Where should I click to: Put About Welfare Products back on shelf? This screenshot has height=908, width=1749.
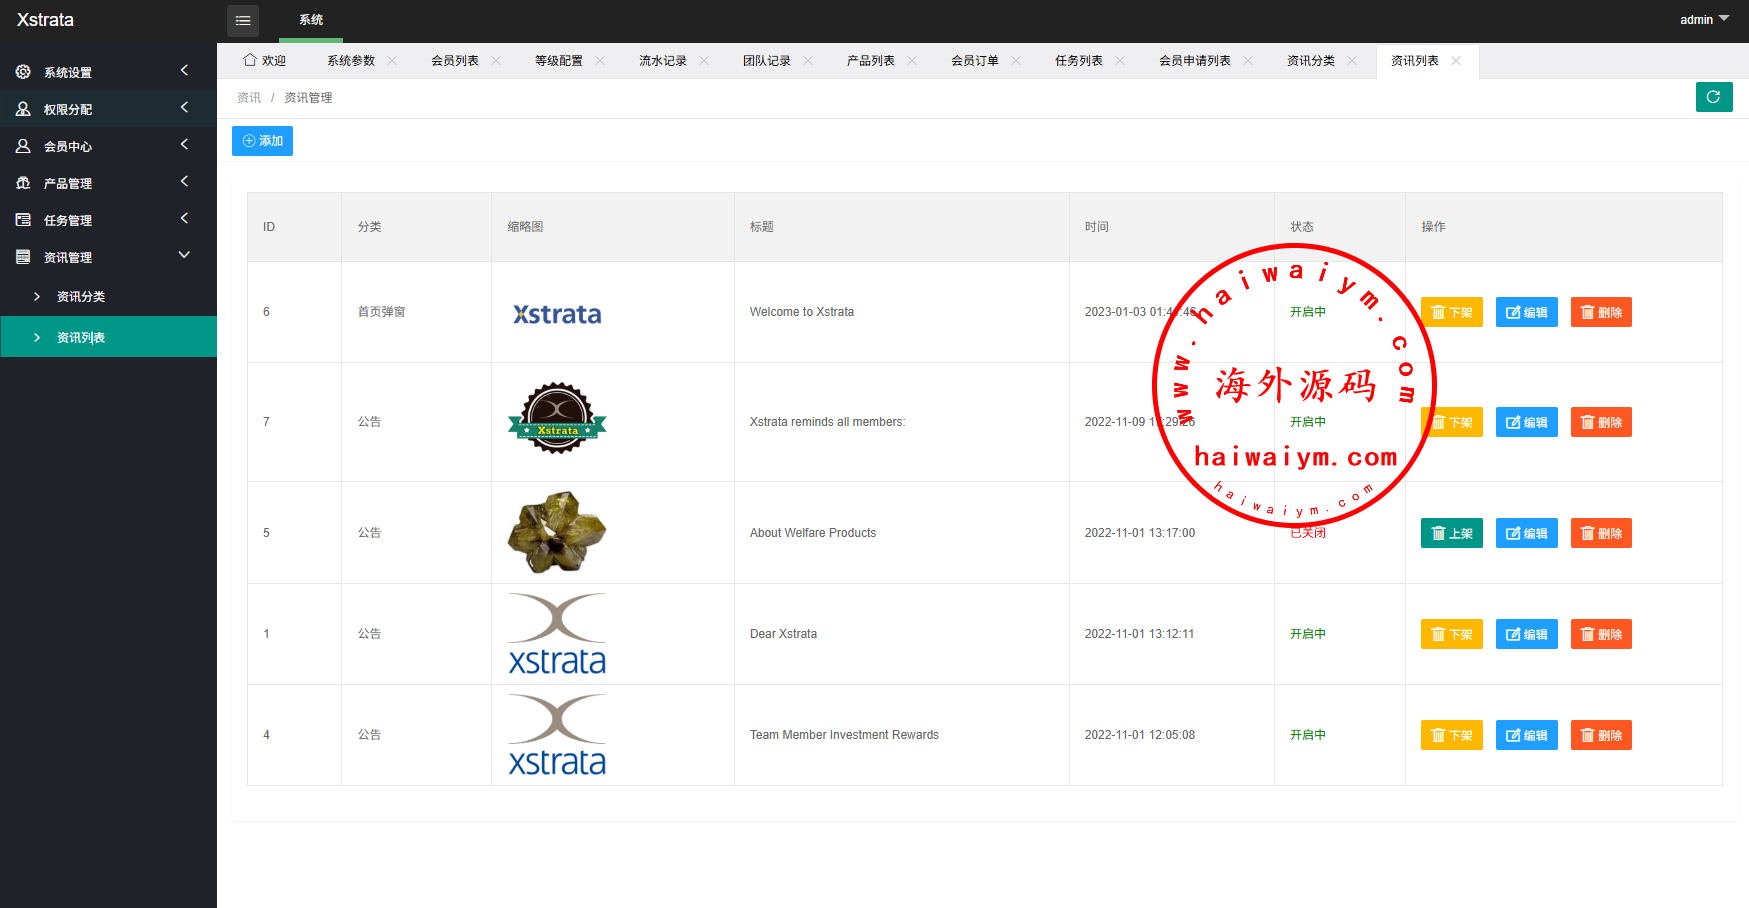1451,533
